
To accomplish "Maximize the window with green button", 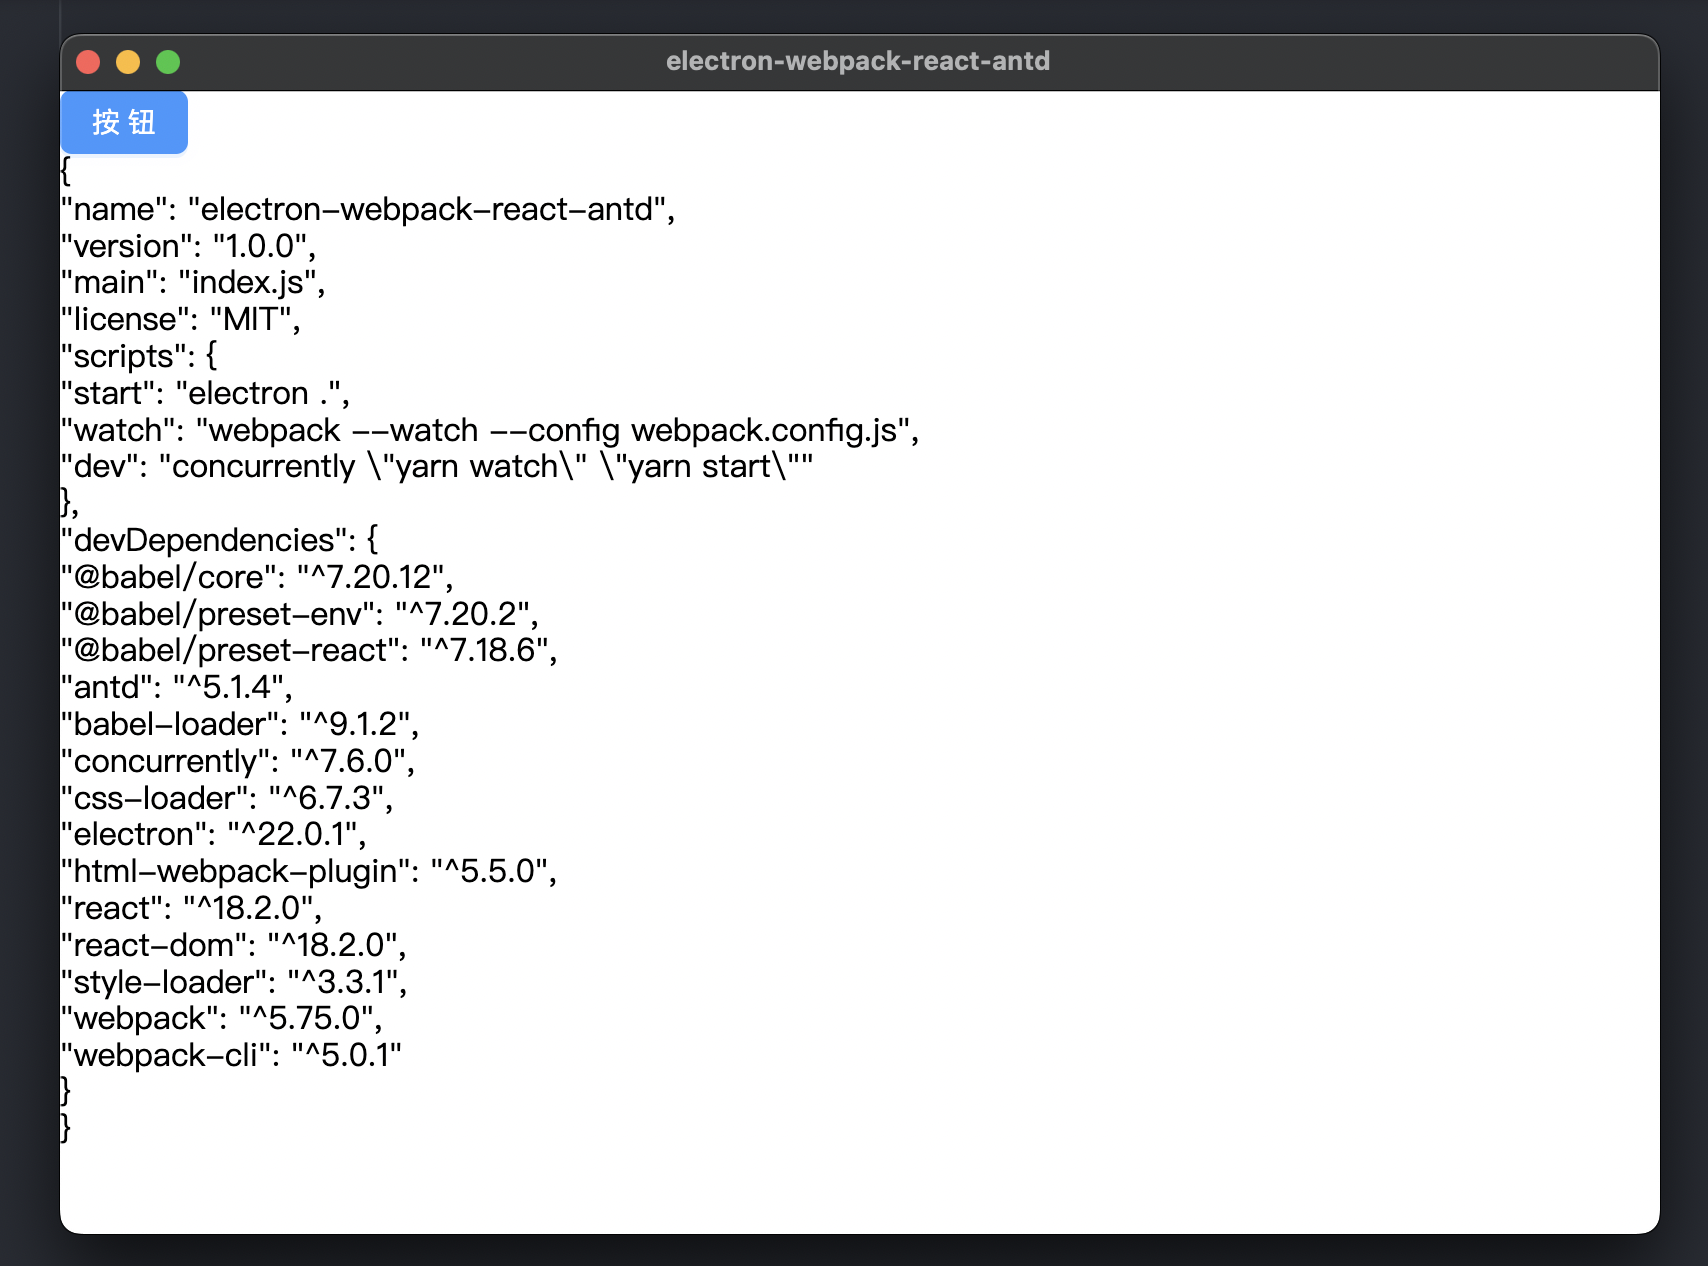I will coord(168,62).
